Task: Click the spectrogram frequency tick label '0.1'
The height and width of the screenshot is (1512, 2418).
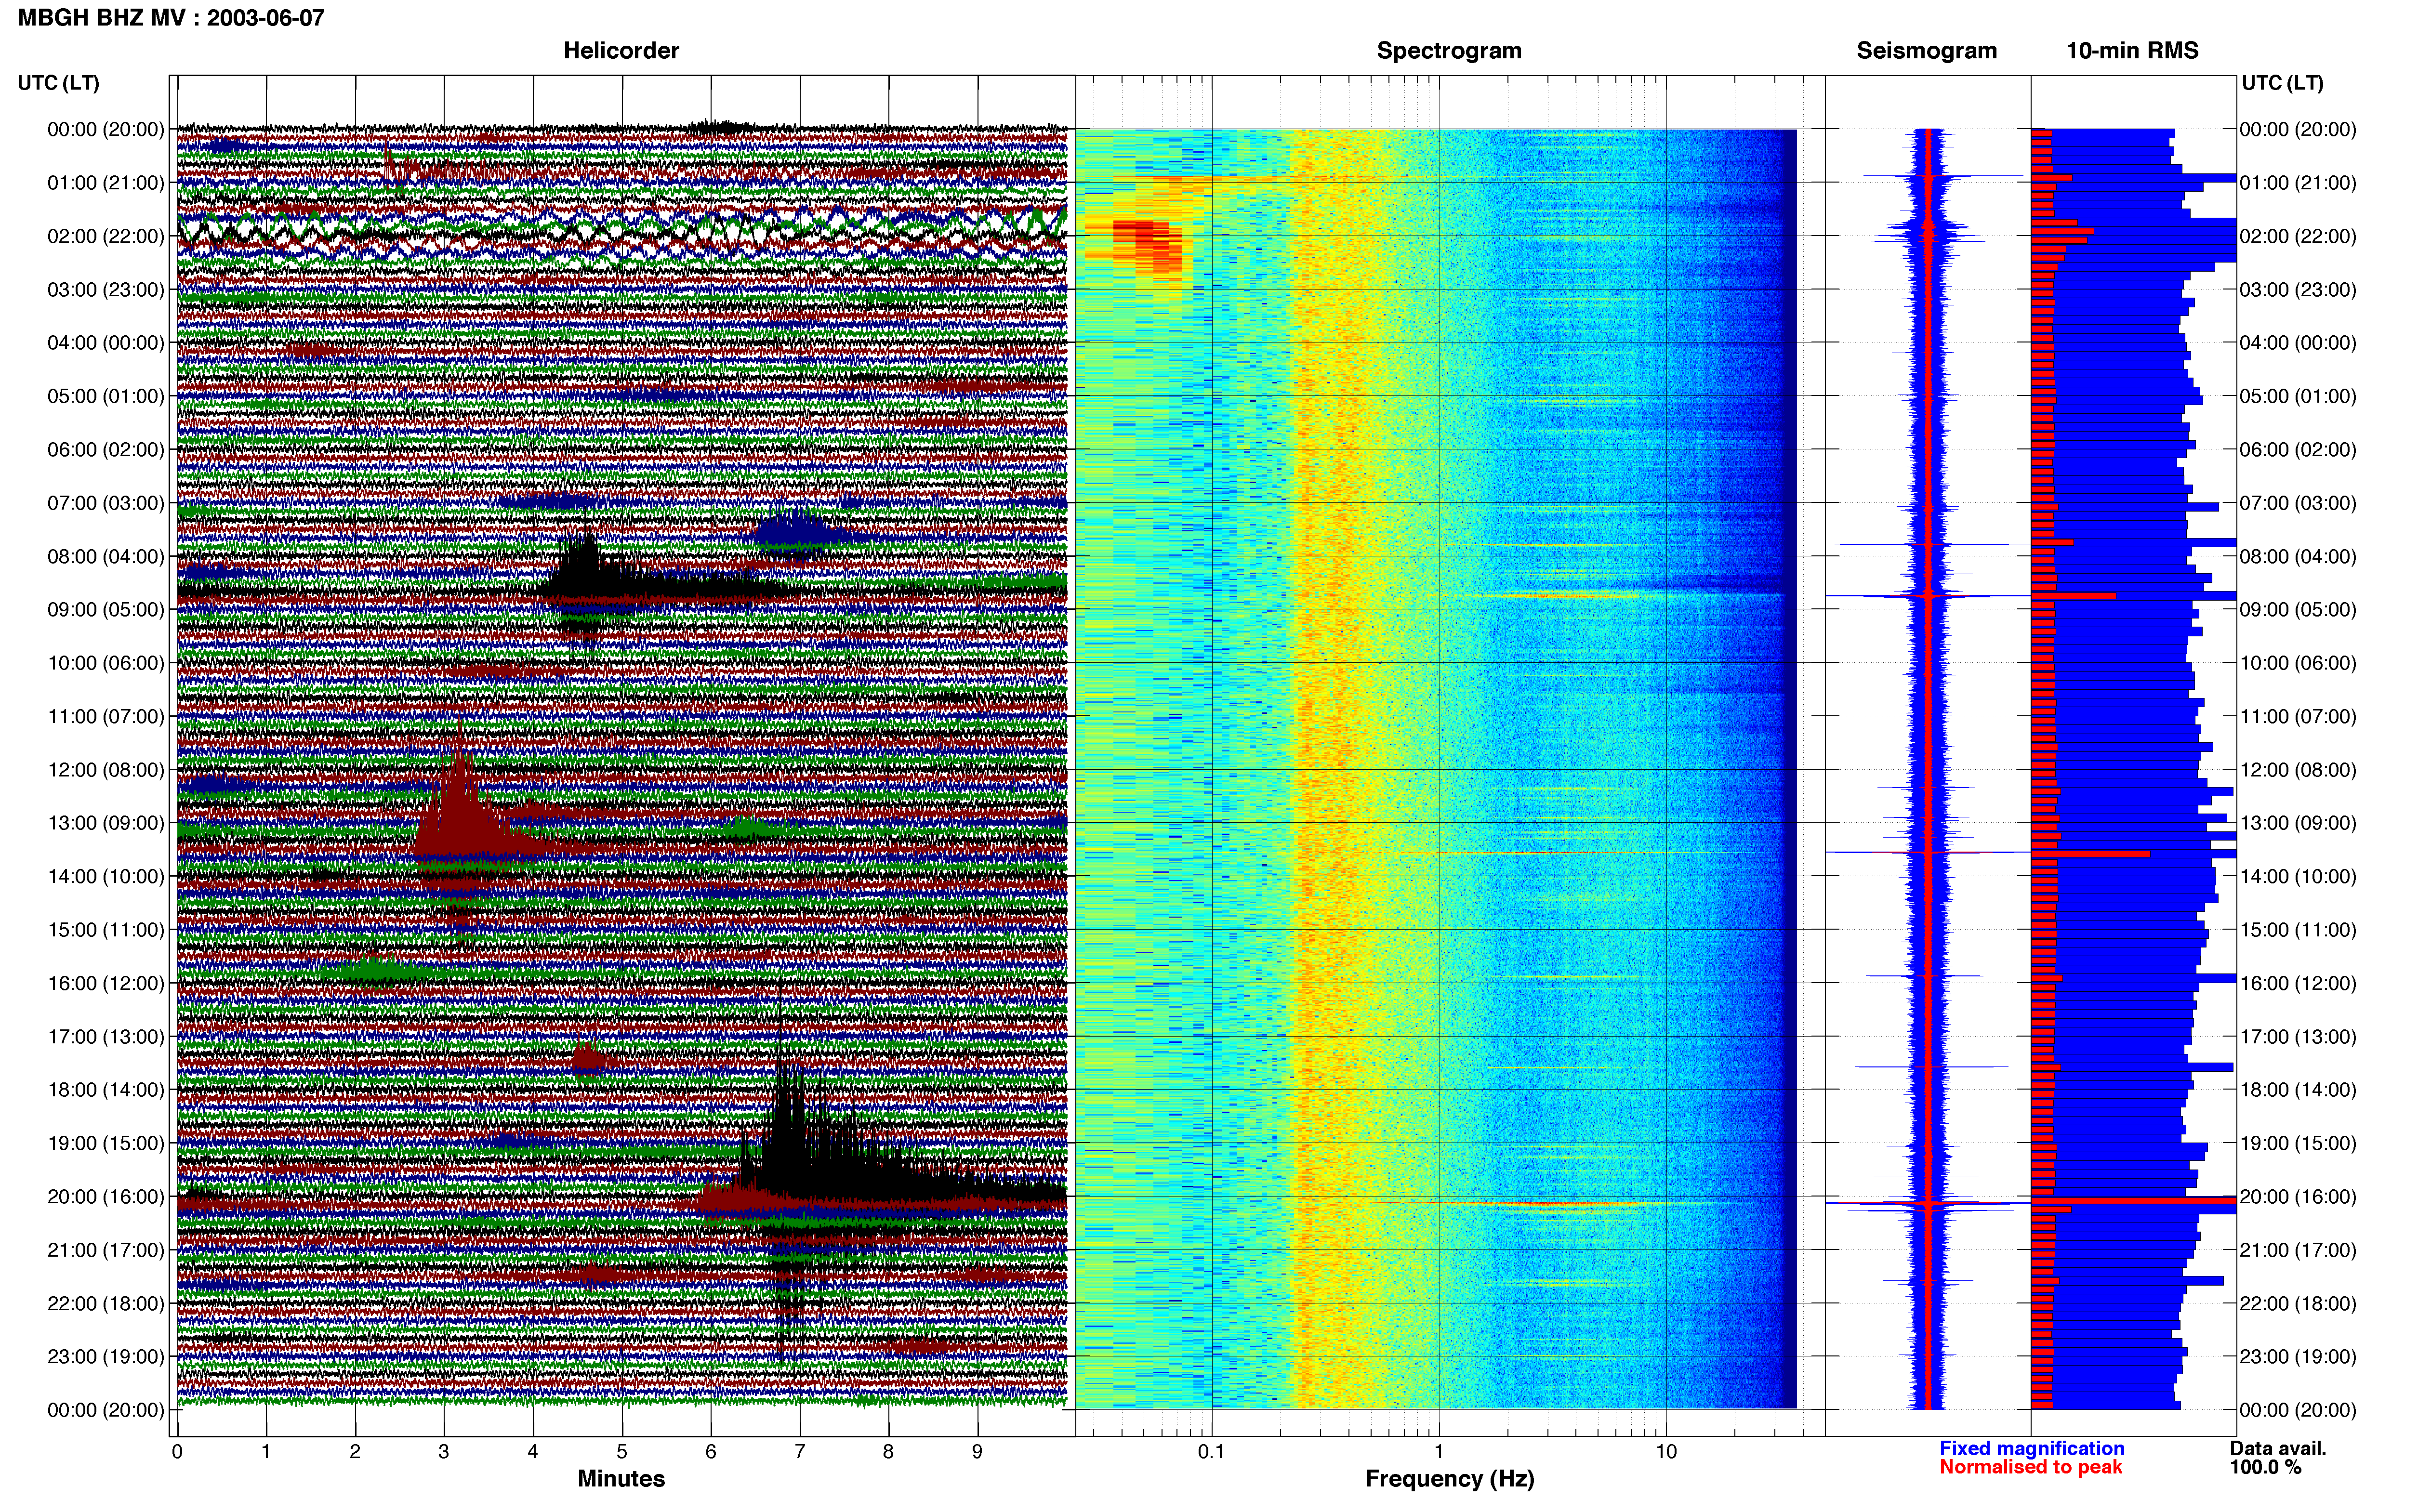Action: click(1211, 1451)
